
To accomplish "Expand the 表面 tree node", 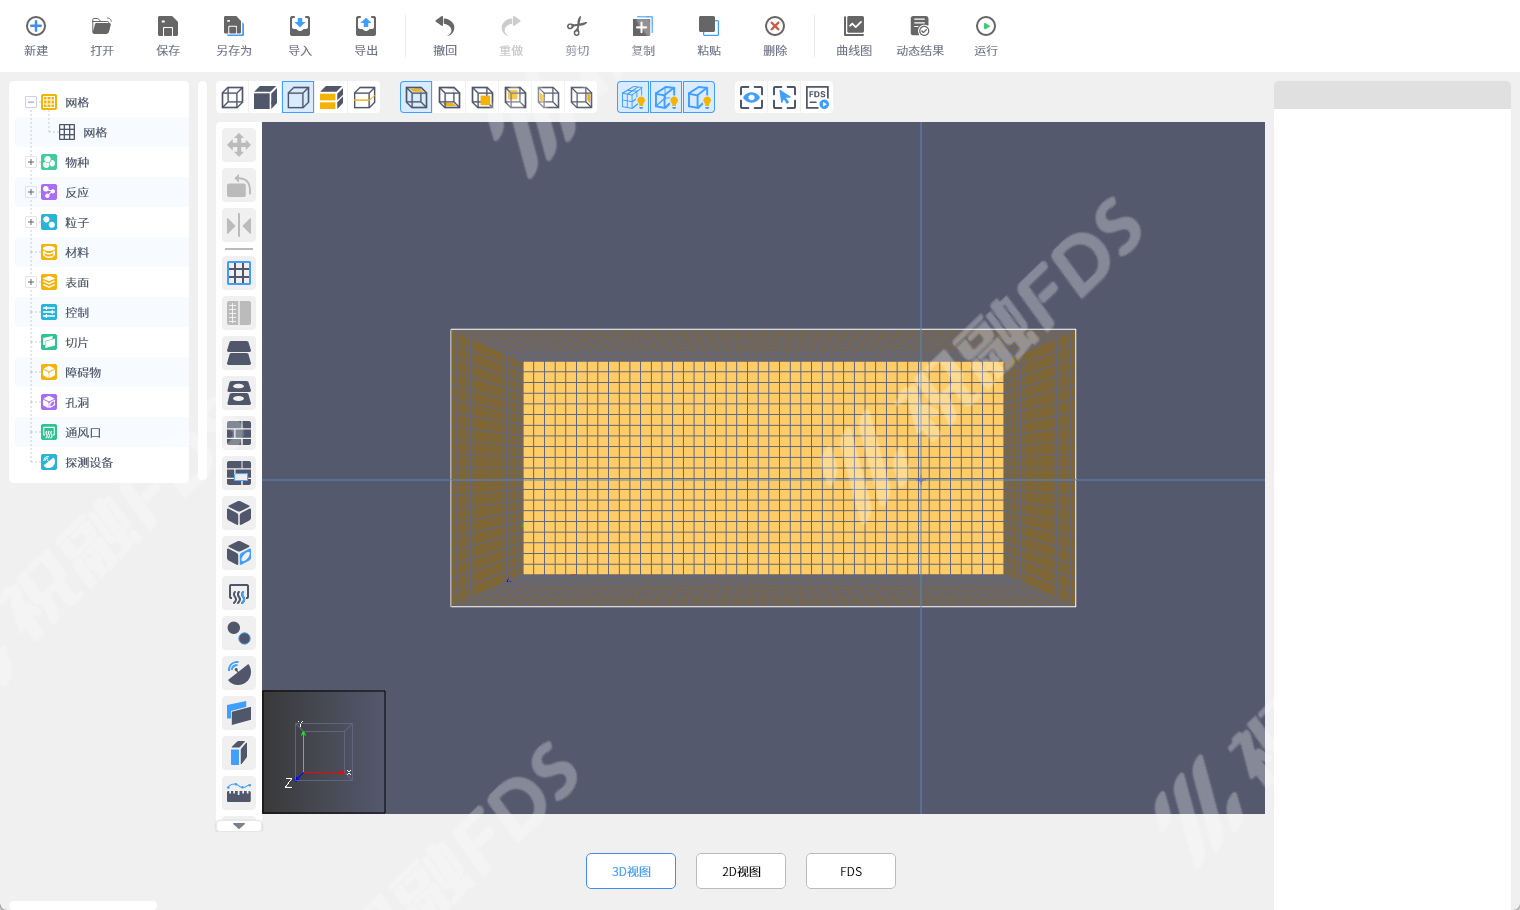I will click(x=31, y=282).
